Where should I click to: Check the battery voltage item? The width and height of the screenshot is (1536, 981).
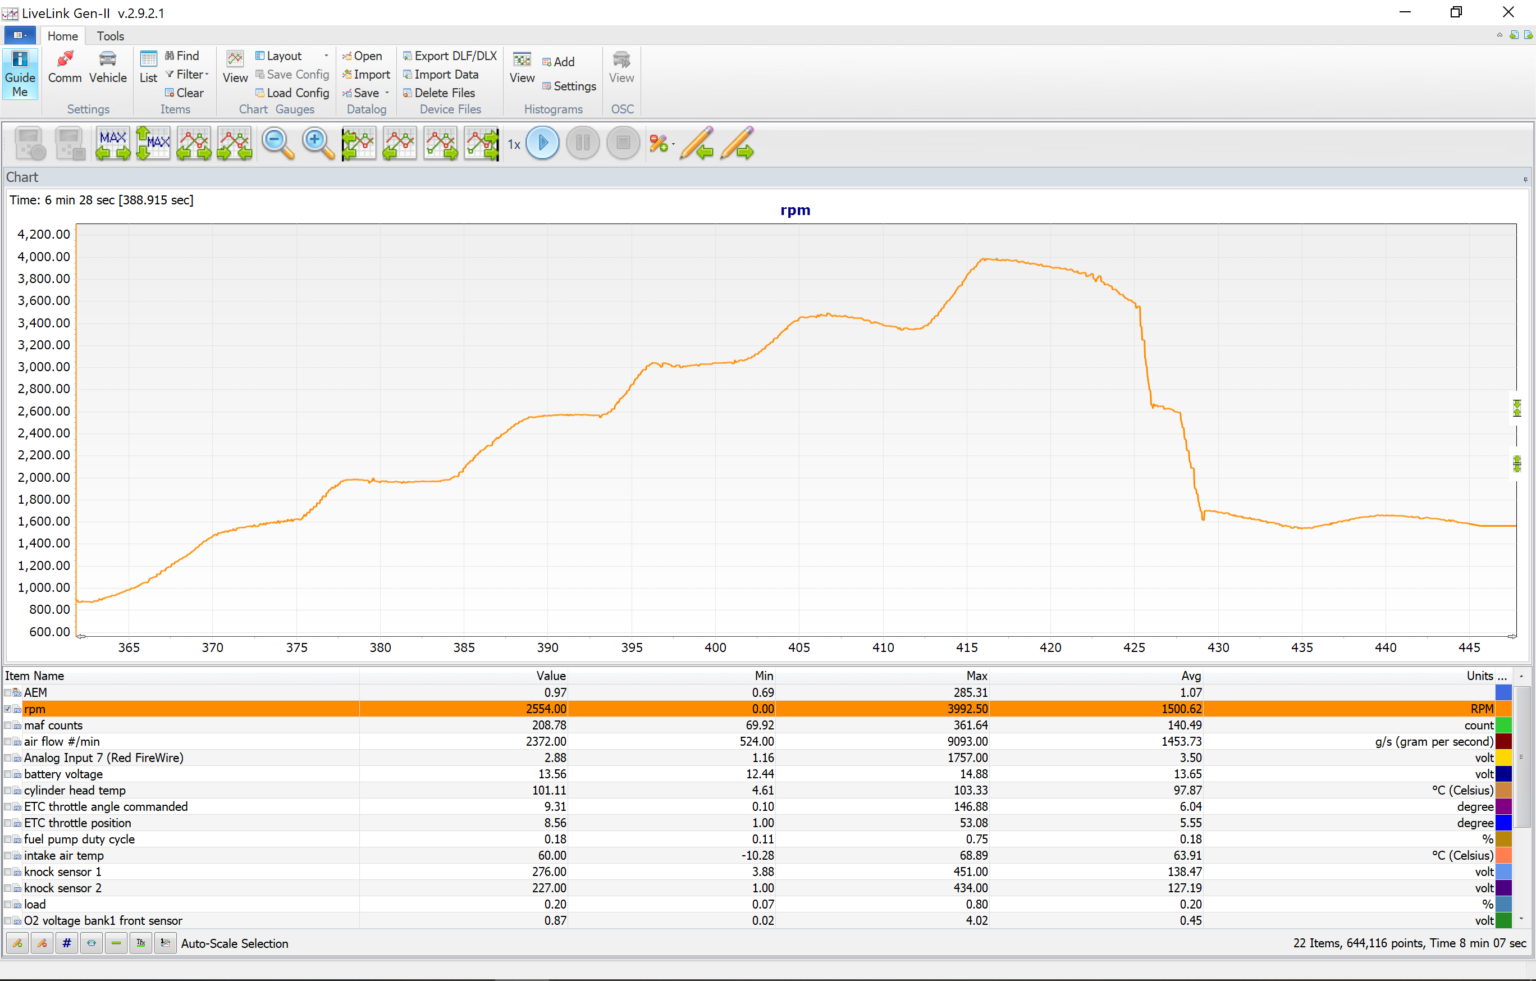pos(8,775)
